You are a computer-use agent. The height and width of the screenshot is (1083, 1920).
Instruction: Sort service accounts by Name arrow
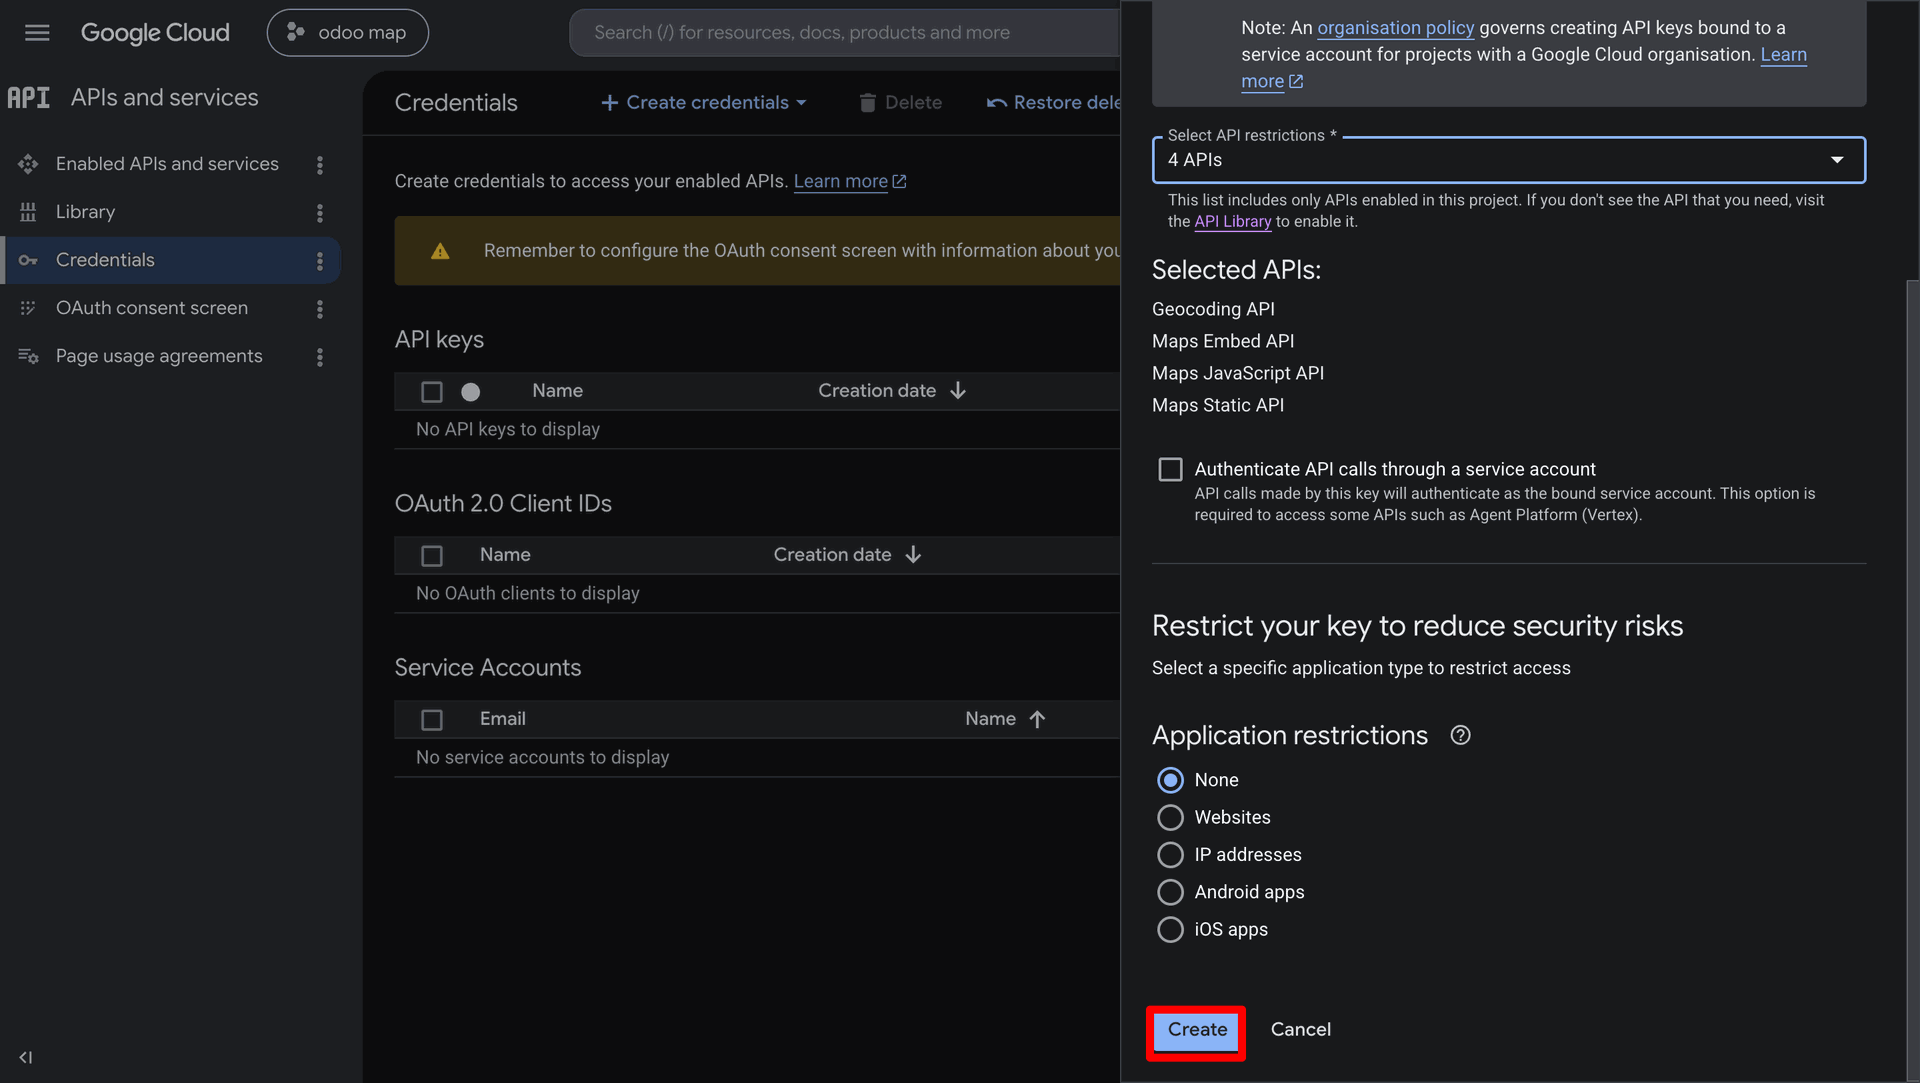click(x=1037, y=719)
